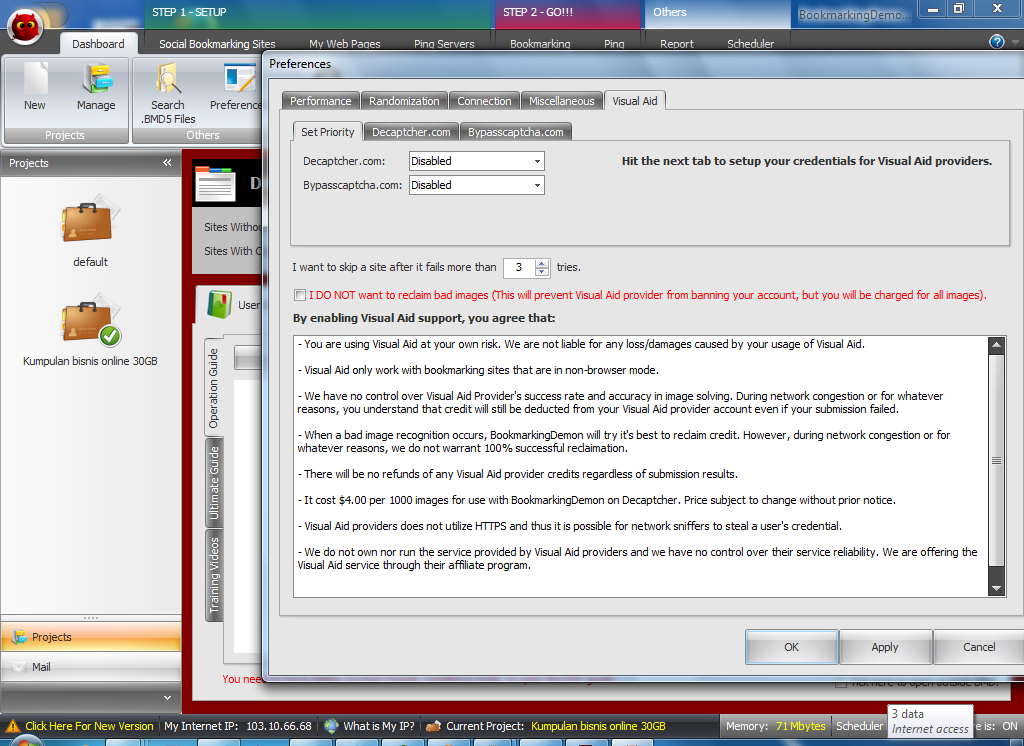
Task: Open the Social Bookmarking Sites tab
Action: [x=217, y=44]
